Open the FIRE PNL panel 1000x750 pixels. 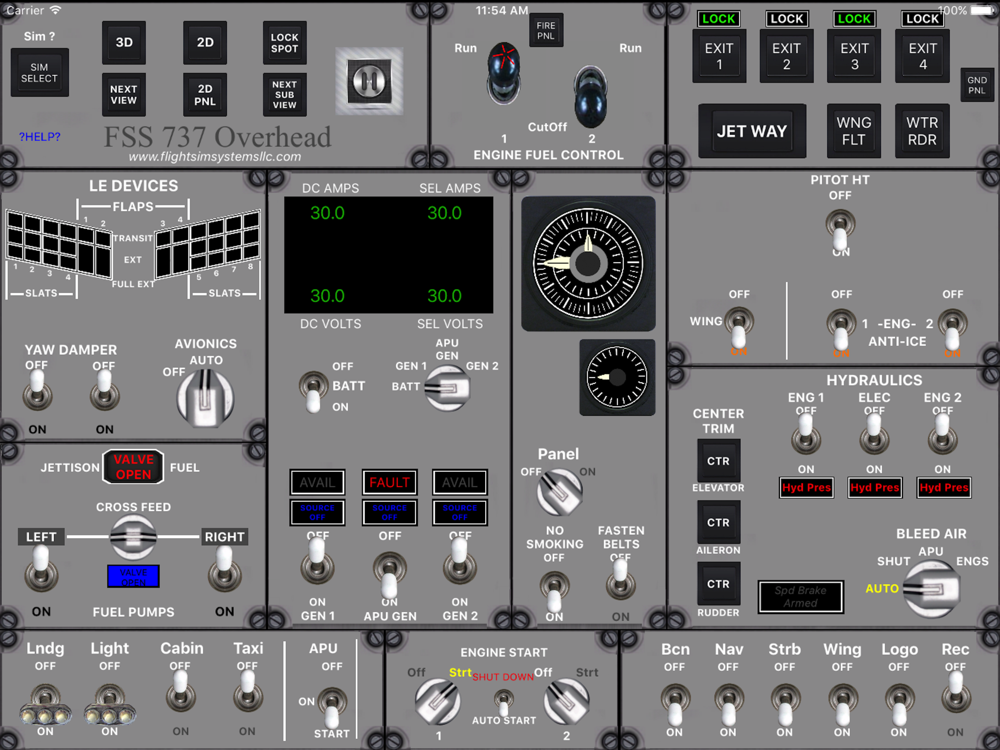point(546,31)
